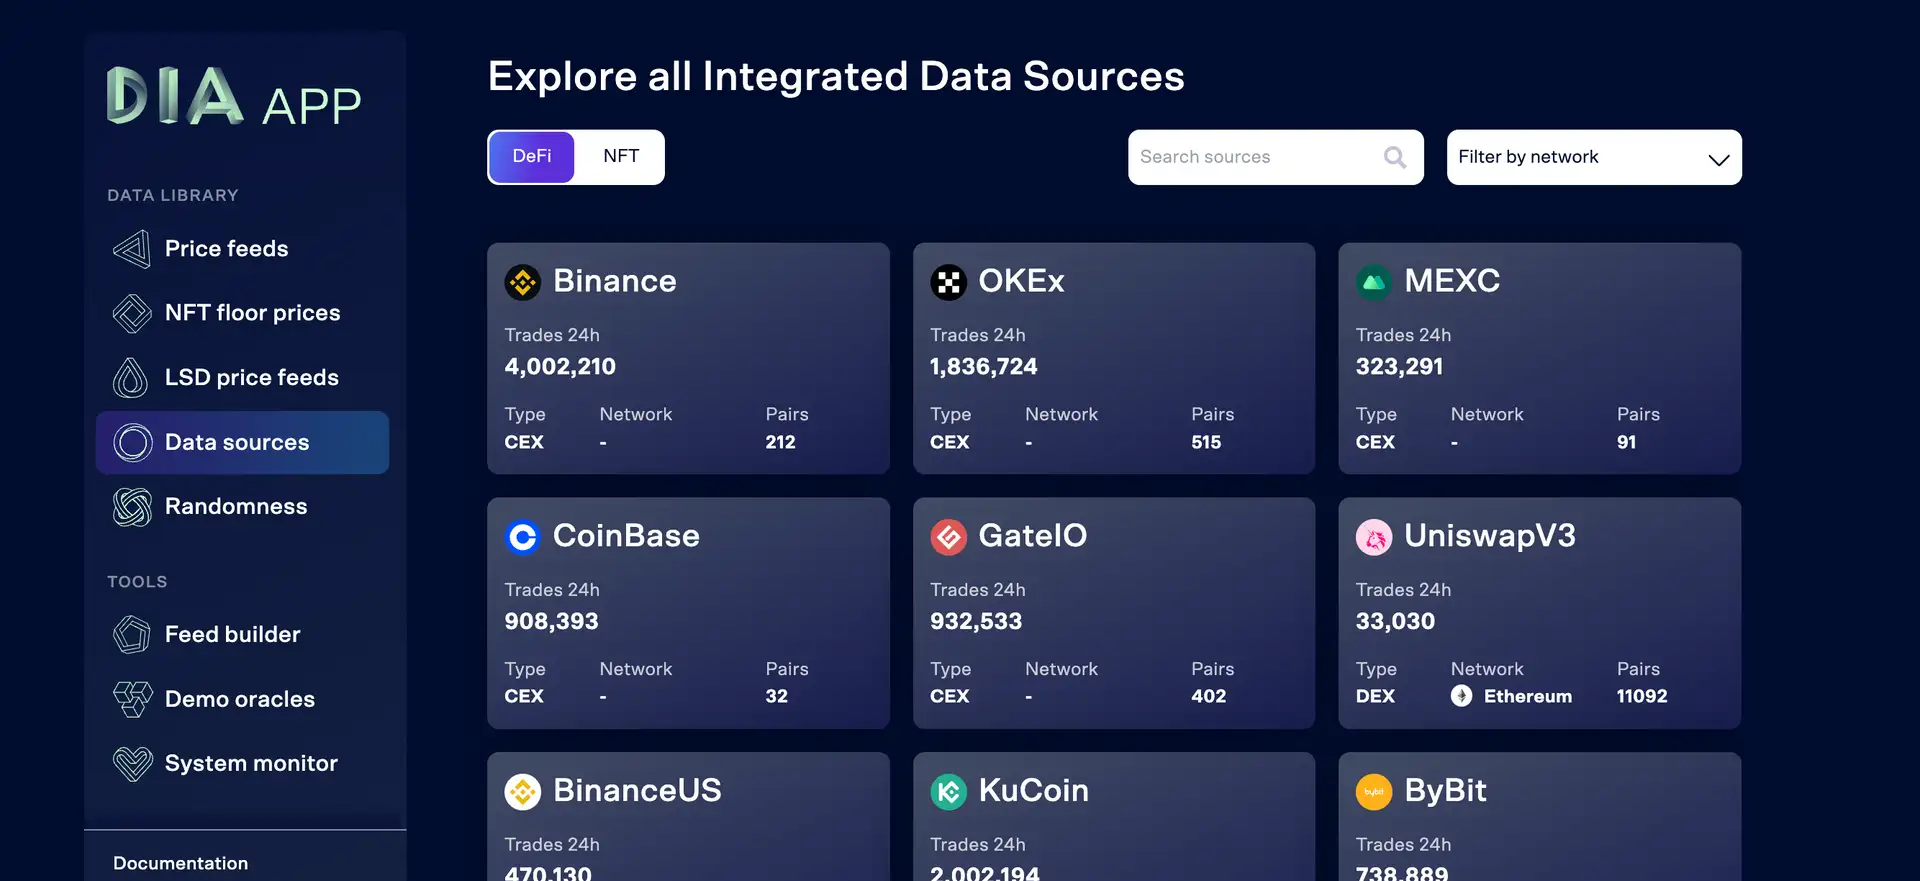1920x881 pixels.
Task: Click the LSD price feeds droplet icon
Action: click(131, 378)
